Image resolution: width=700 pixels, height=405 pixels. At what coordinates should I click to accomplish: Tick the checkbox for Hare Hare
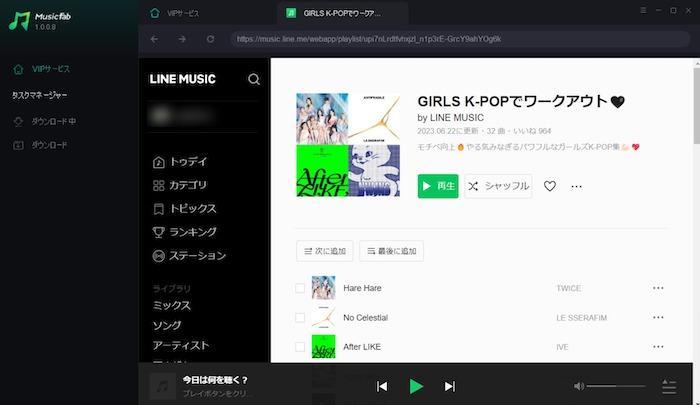click(x=300, y=288)
